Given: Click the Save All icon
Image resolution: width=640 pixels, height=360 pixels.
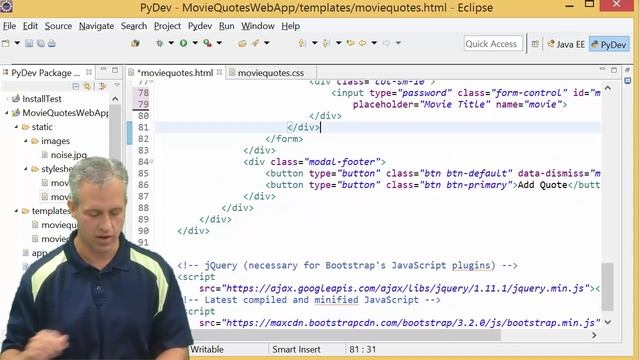Looking at the screenshot, I should 40,43.
